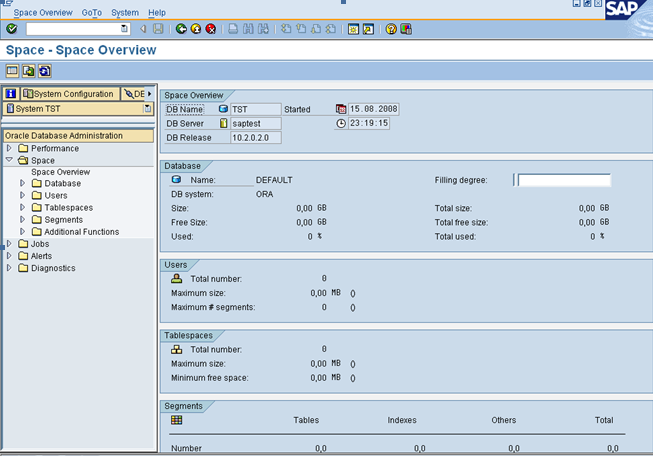
Task: Click the Save diskette toolbar icon
Action: (x=158, y=29)
